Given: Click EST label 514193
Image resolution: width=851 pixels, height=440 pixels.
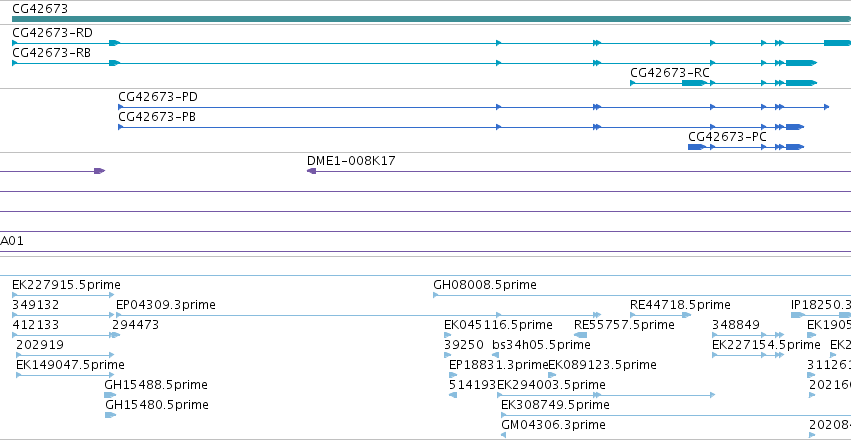Looking at the screenshot, I should (x=473, y=385).
